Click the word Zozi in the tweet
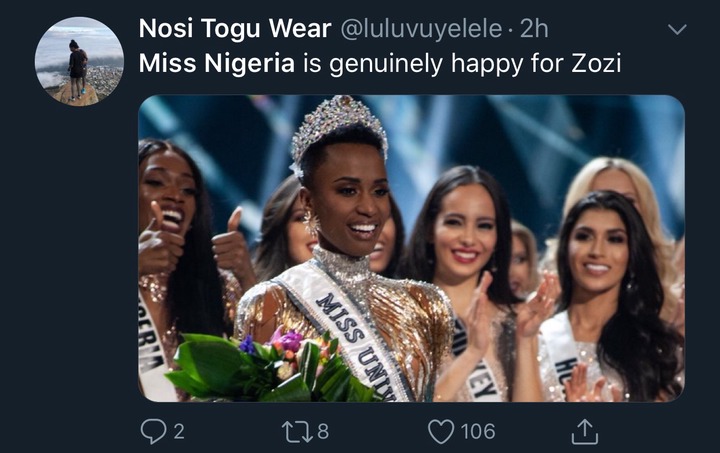 [596, 63]
